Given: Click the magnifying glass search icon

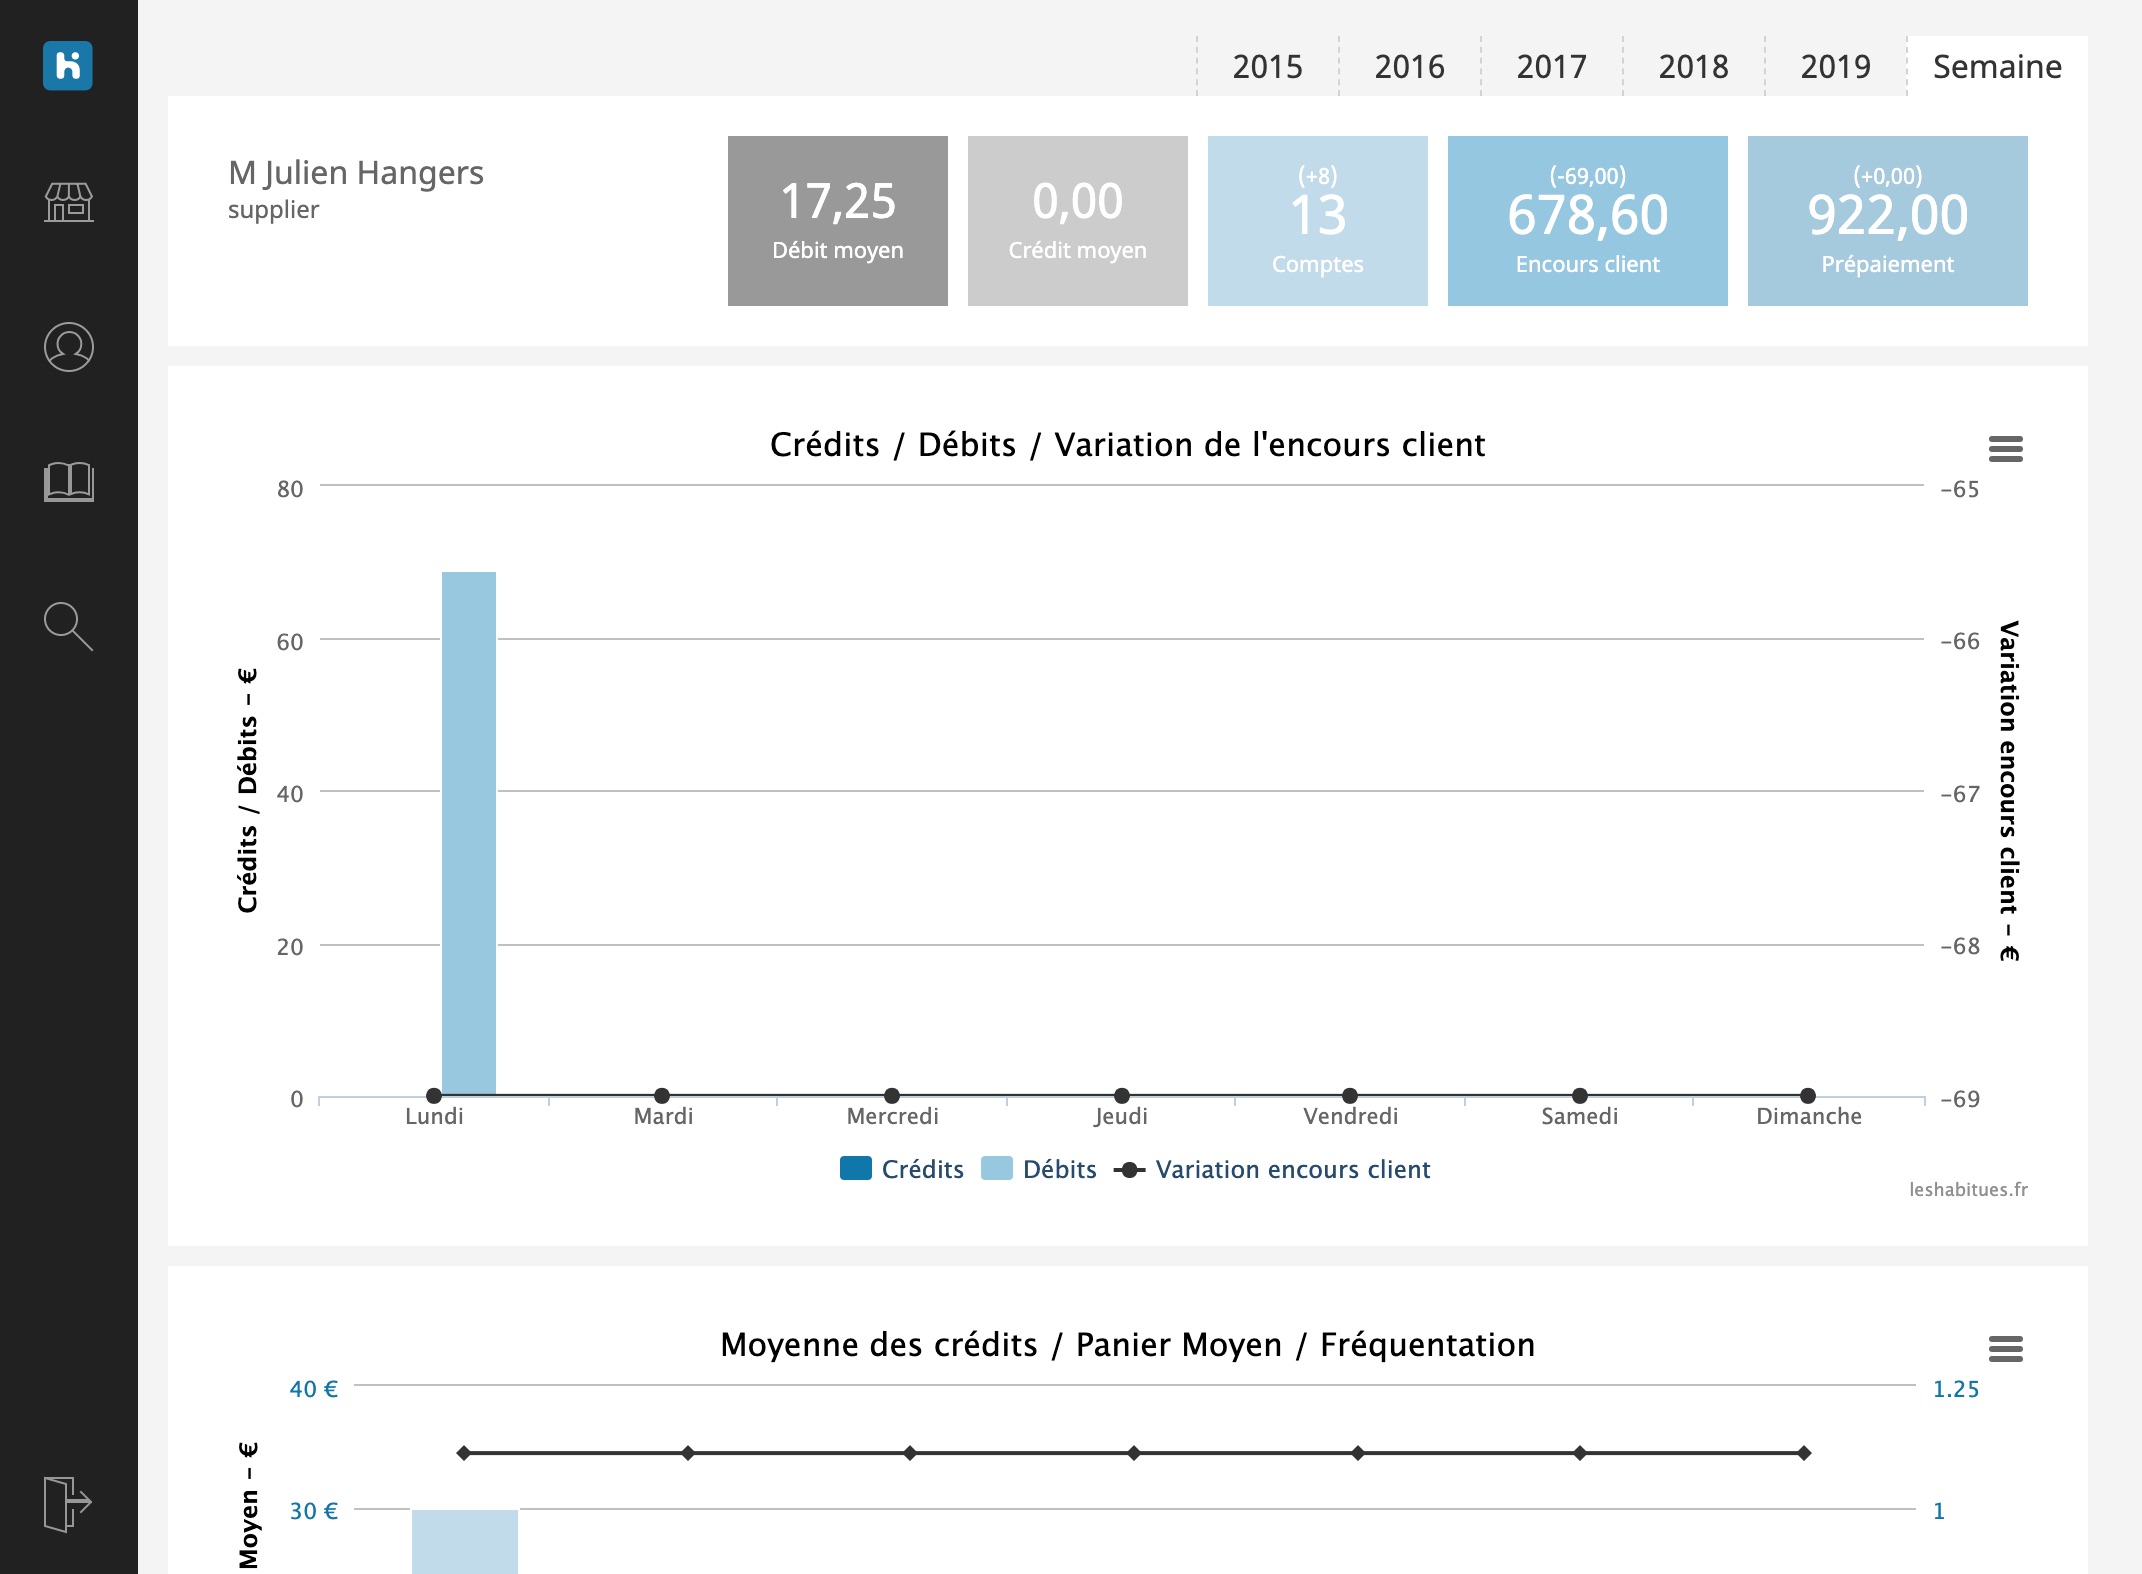Looking at the screenshot, I should coord(69,627).
